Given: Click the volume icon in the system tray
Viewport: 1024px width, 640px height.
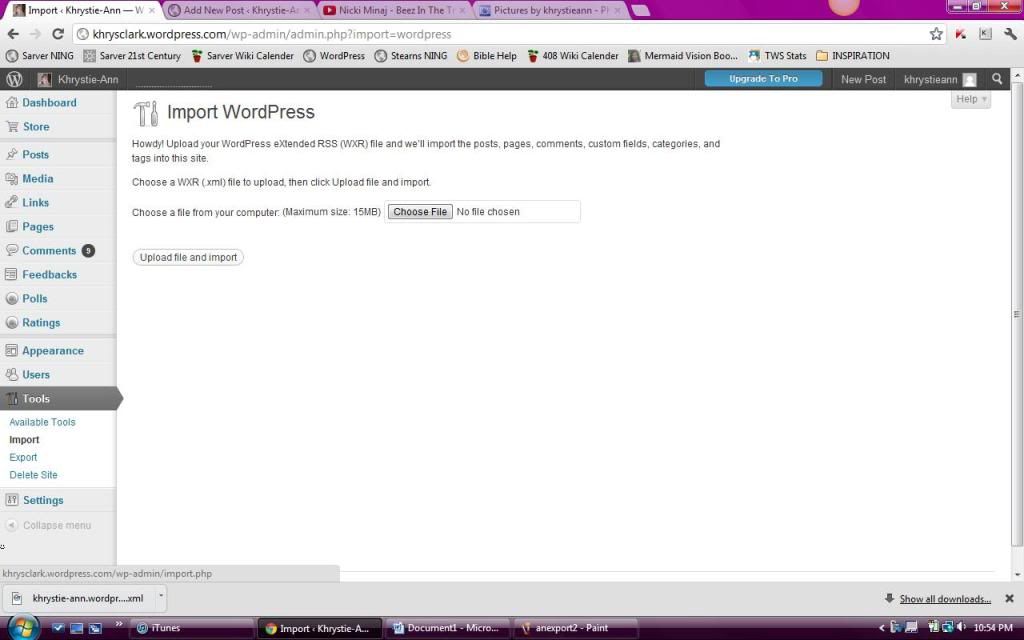Looking at the screenshot, I should [x=961, y=628].
